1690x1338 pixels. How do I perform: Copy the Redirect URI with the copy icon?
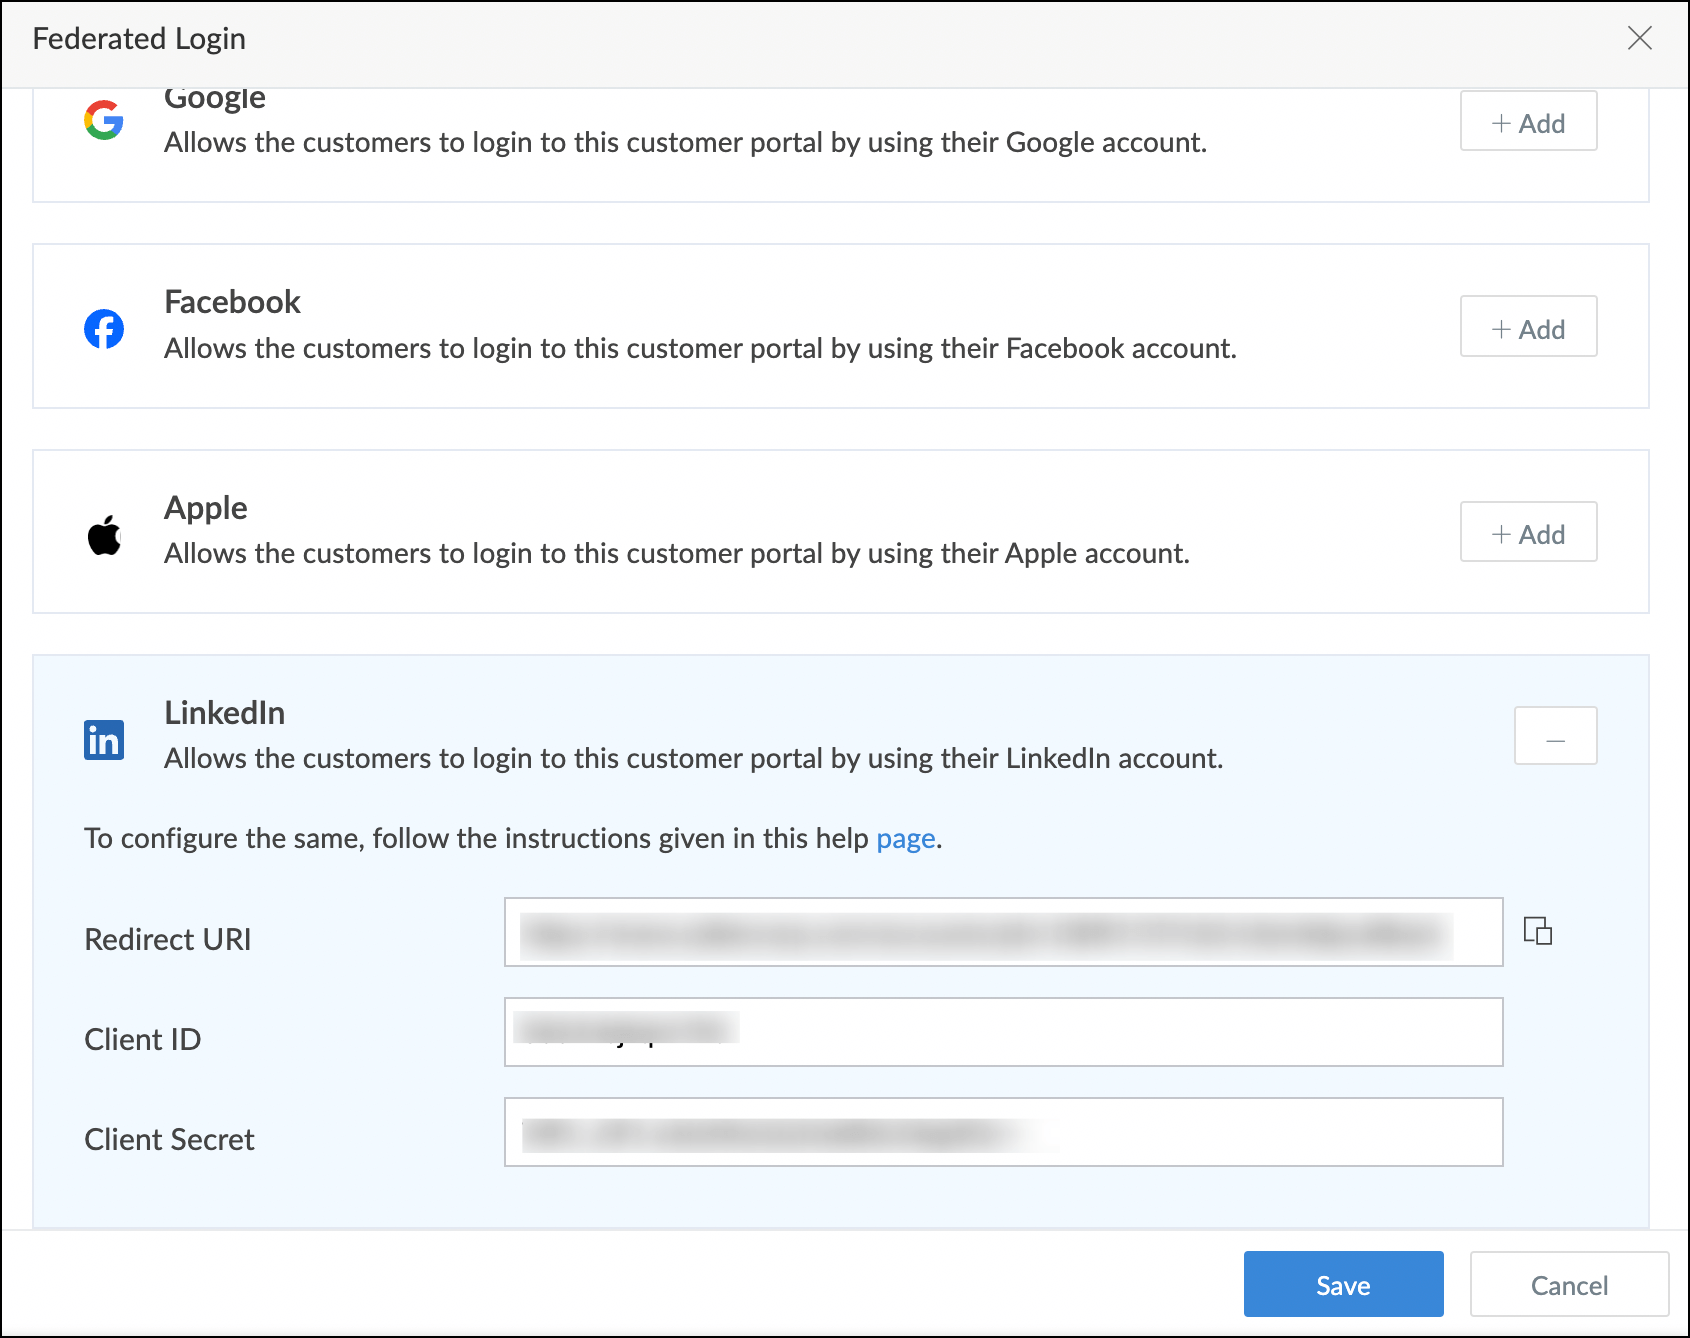tap(1537, 931)
